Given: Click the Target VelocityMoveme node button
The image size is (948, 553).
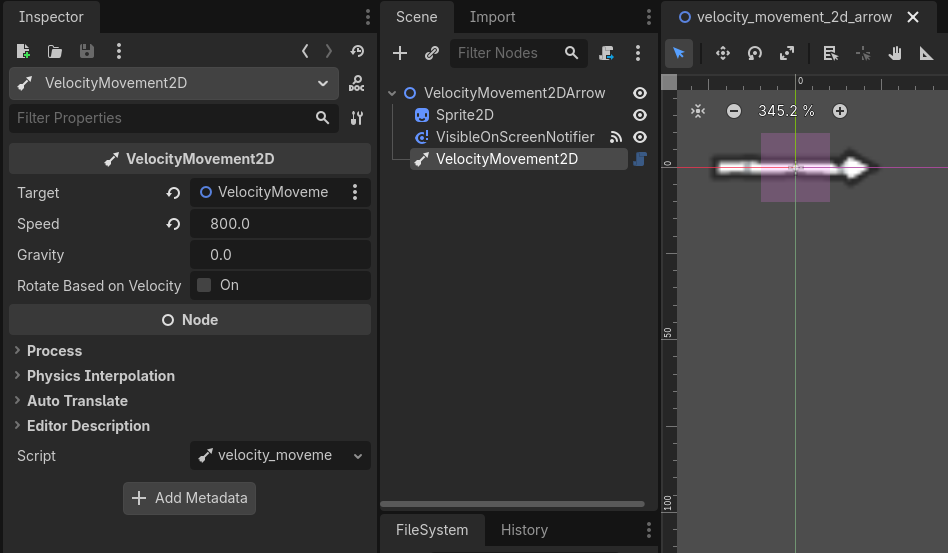Looking at the screenshot, I should [267, 192].
